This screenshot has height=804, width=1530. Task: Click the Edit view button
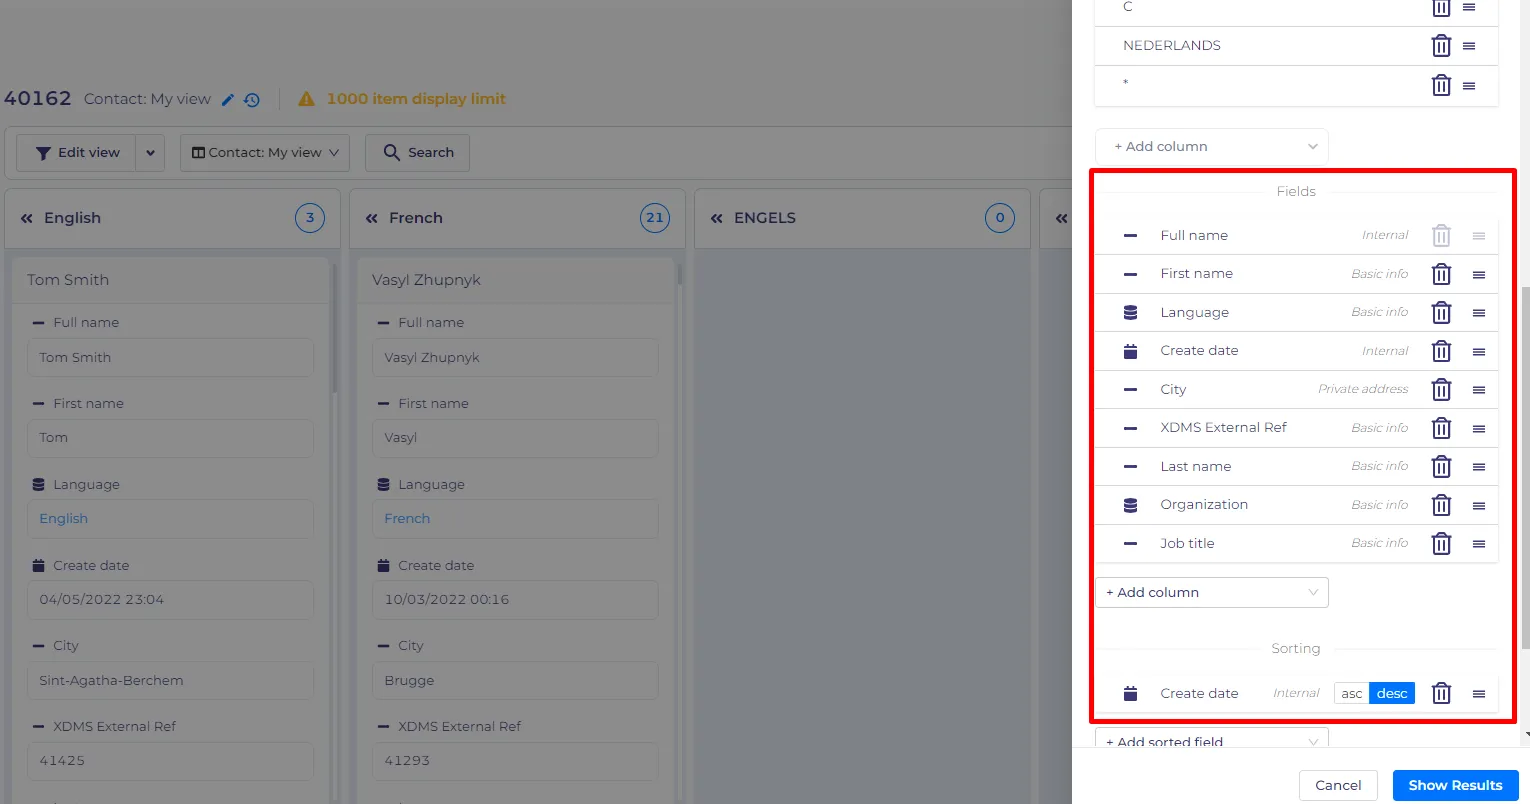point(76,153)
